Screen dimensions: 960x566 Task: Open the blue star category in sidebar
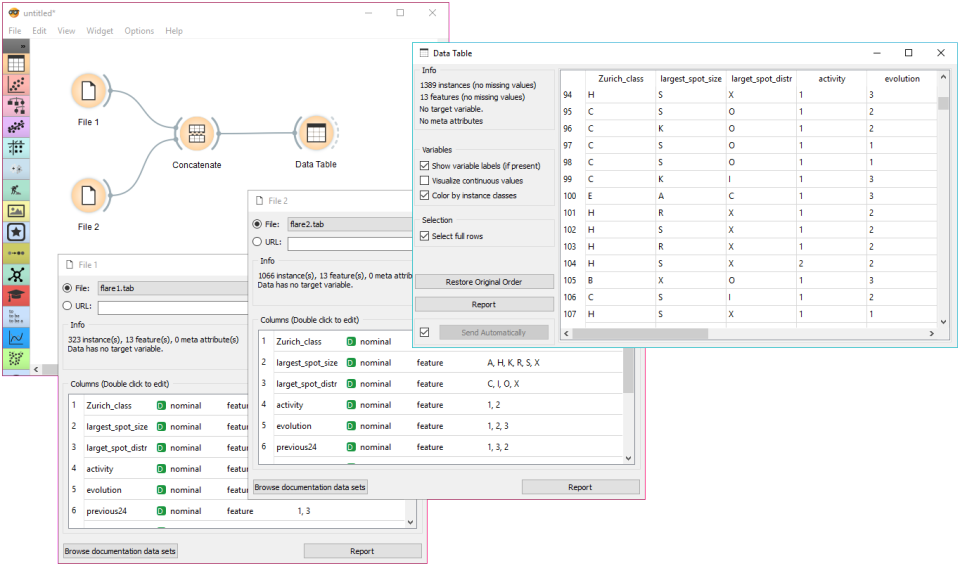tap(16, 232)
